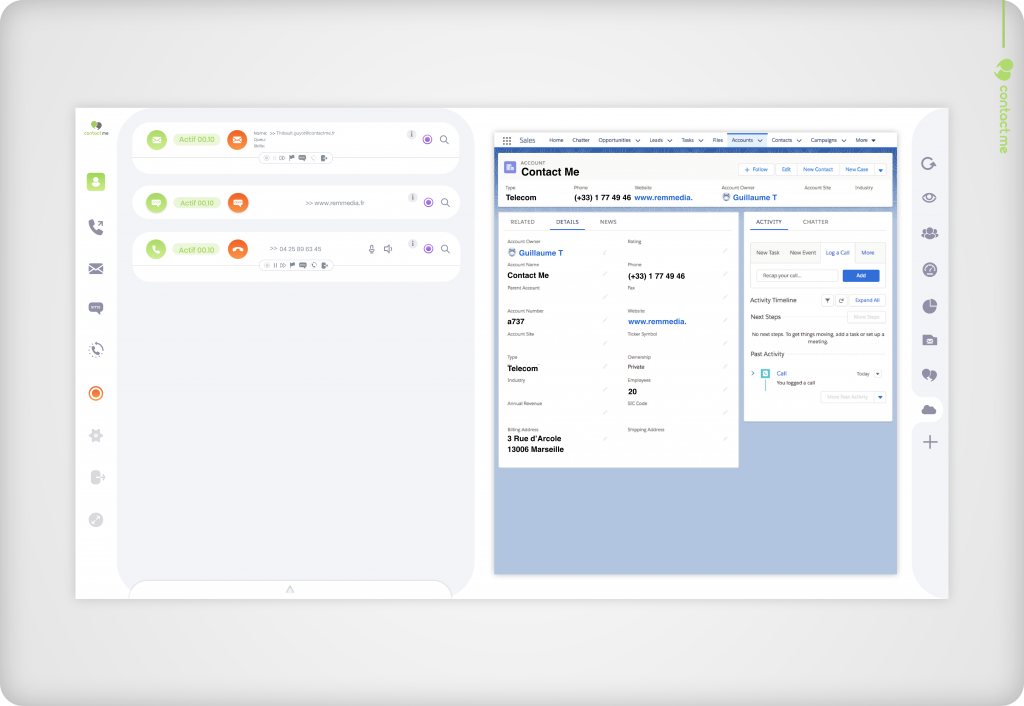Click the flag icon in email mini toolbar

pyautogui.click(x=292, y=158)
